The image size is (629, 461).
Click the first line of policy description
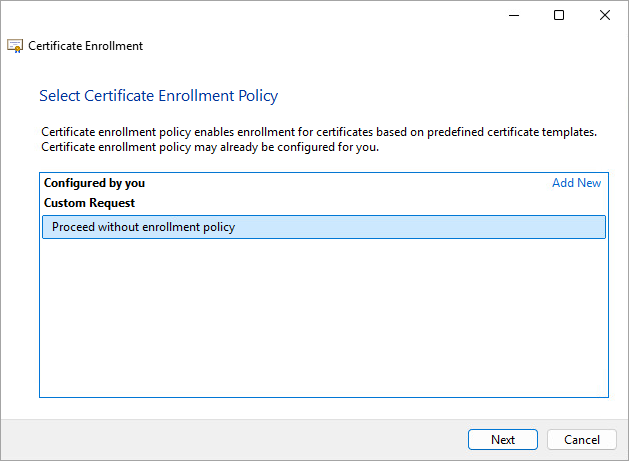(318, 132)
